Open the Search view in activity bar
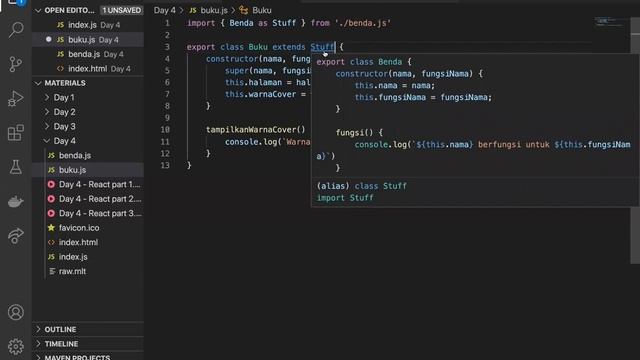 pos(16,30)
